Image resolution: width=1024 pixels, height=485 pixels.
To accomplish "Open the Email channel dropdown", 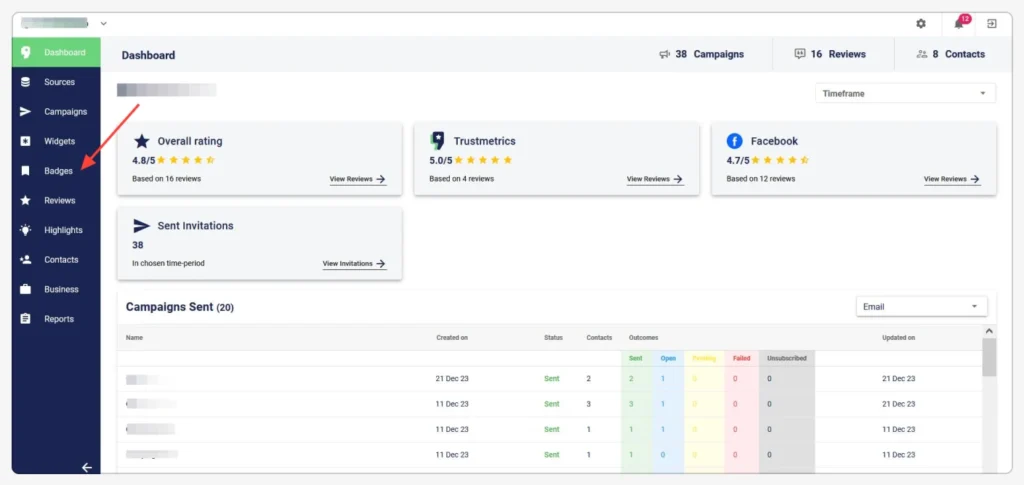I will point(921,307).
